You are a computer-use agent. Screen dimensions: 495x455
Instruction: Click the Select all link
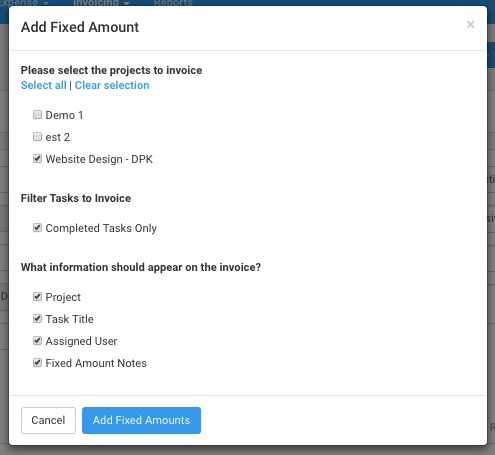point(44,85)
